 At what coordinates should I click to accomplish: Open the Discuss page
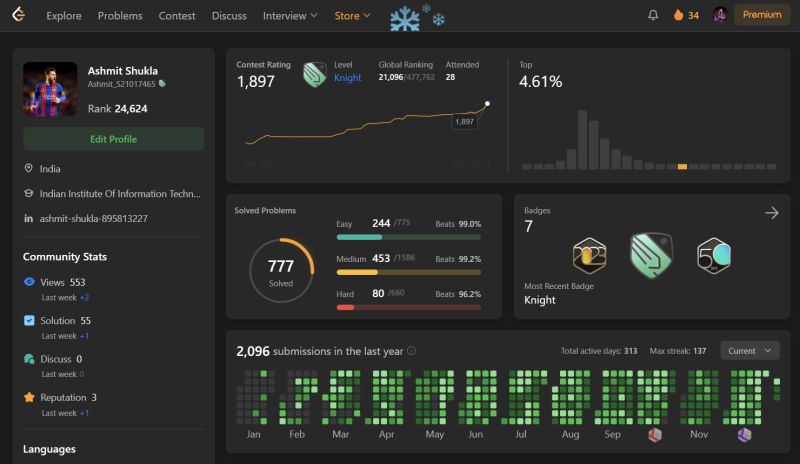pyautogui.click(x=229, y=16)
